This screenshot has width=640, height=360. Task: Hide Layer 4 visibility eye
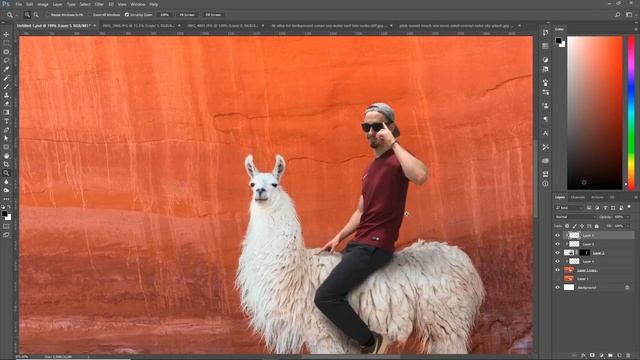(558, 261)
